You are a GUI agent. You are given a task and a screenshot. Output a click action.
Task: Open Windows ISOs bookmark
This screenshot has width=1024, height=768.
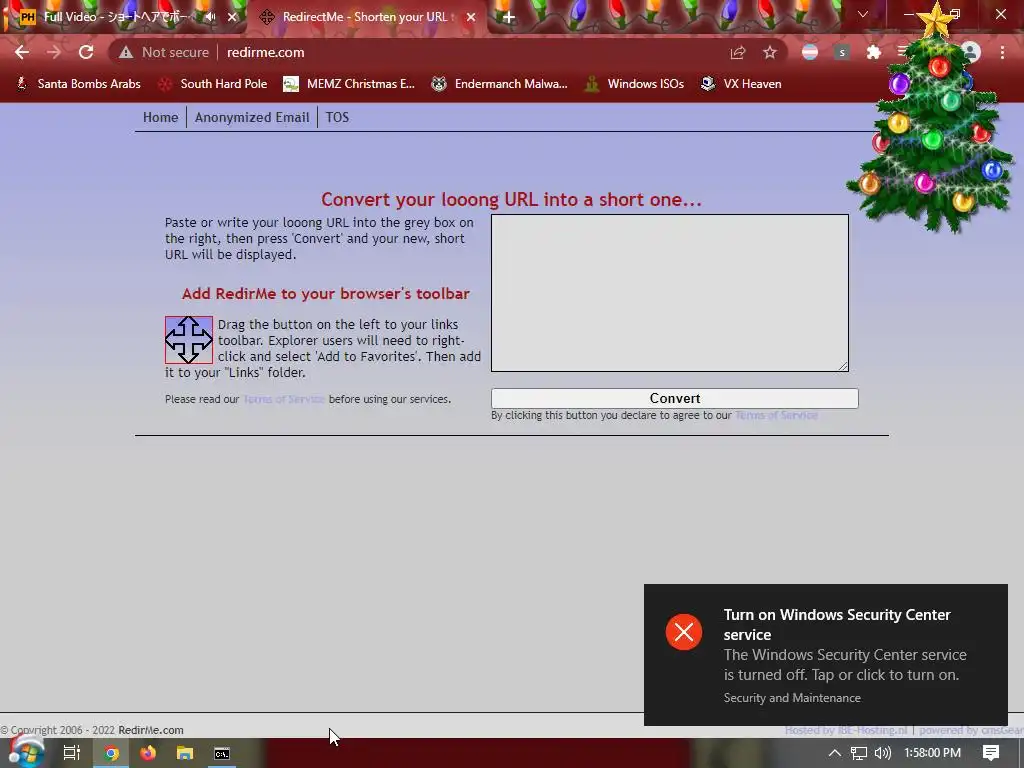[x=635, y=84]
